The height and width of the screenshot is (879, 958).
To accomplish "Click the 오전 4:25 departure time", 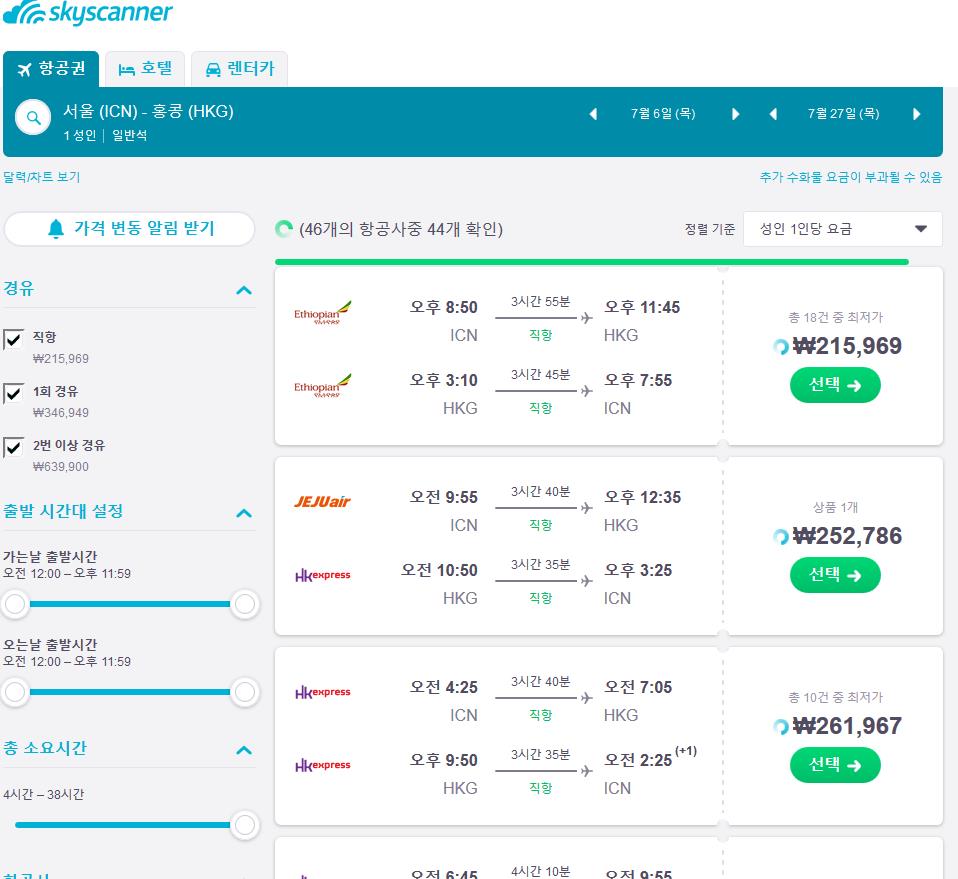I will 444,687.
